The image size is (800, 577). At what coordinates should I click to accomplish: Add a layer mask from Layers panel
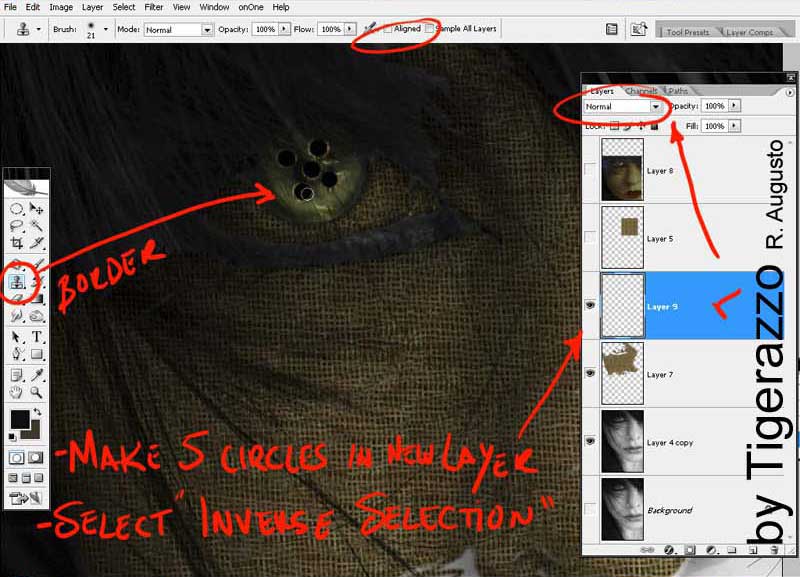pos(689,549)
